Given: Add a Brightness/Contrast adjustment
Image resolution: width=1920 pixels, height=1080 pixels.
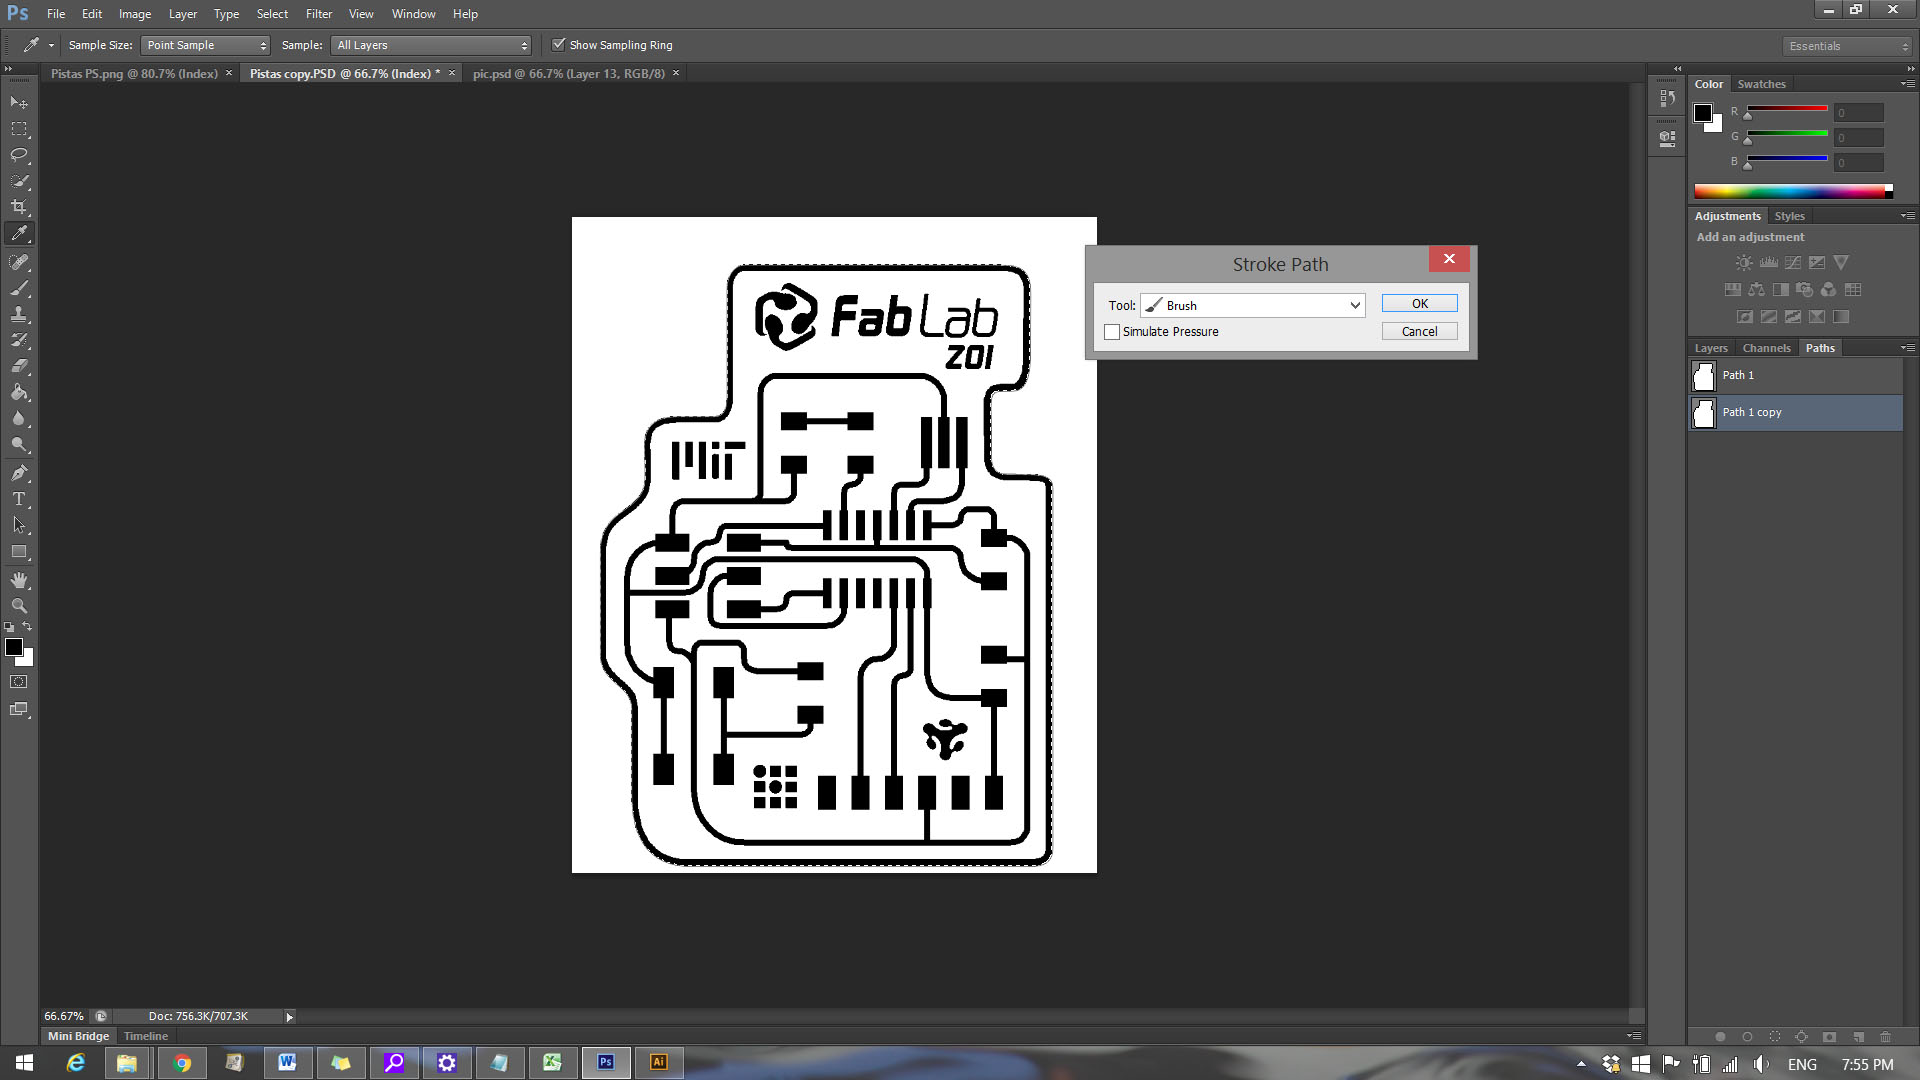Looking at the screenshot, I should pyautogui.click(x=1744, y=263).
